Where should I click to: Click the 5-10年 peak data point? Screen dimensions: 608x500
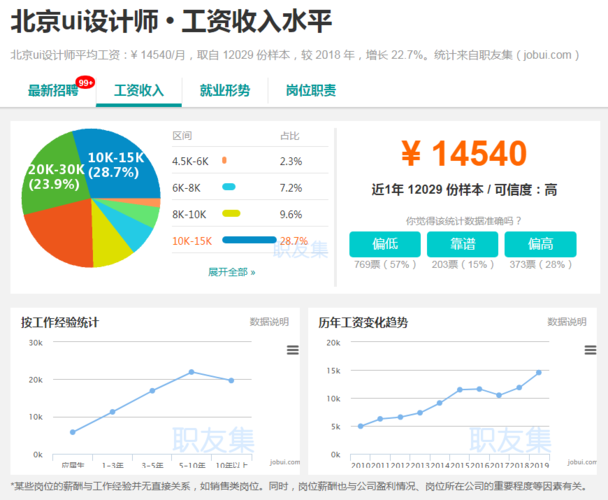(x=191, y=372)
